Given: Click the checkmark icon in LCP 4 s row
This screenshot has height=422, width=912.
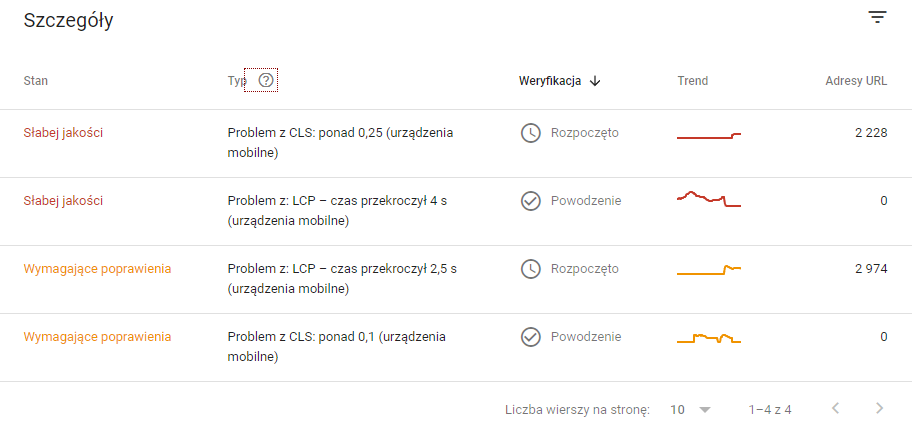Looking at the screenshot, I should (x=530, y=201).
